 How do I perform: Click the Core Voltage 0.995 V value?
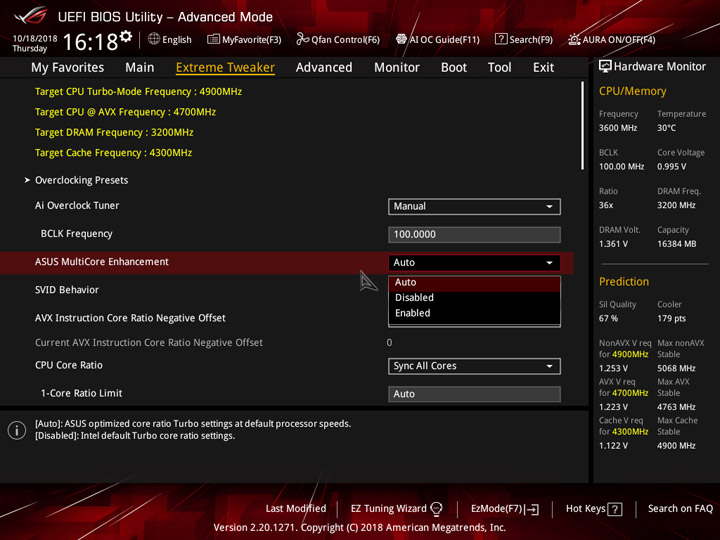pos(671,166)
